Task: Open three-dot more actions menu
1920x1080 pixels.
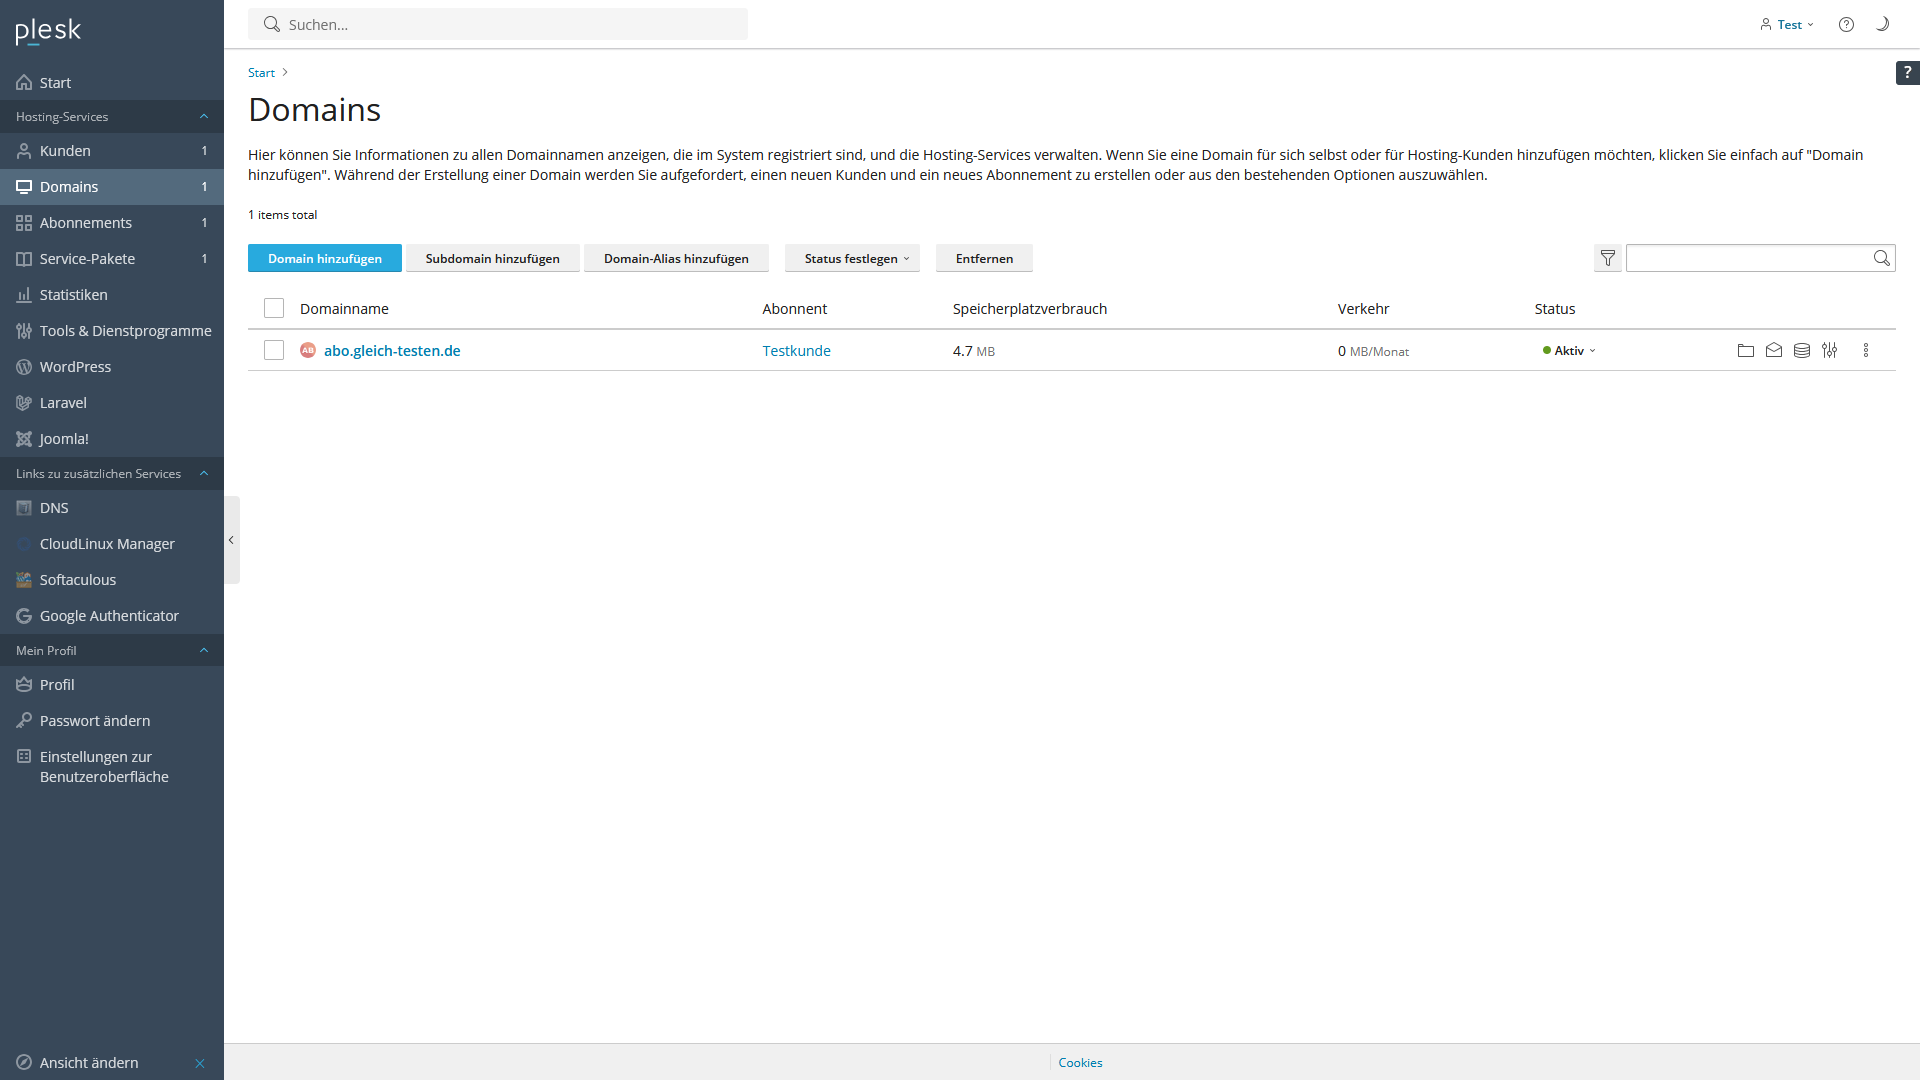Action: point(1866,351)
